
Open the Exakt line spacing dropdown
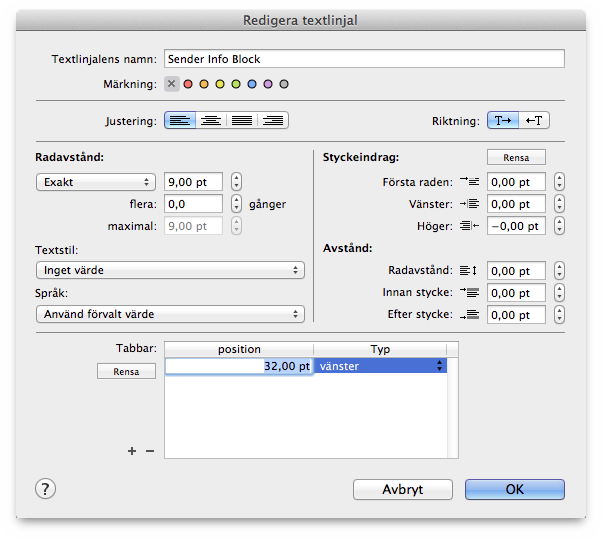tap(96, 182)
